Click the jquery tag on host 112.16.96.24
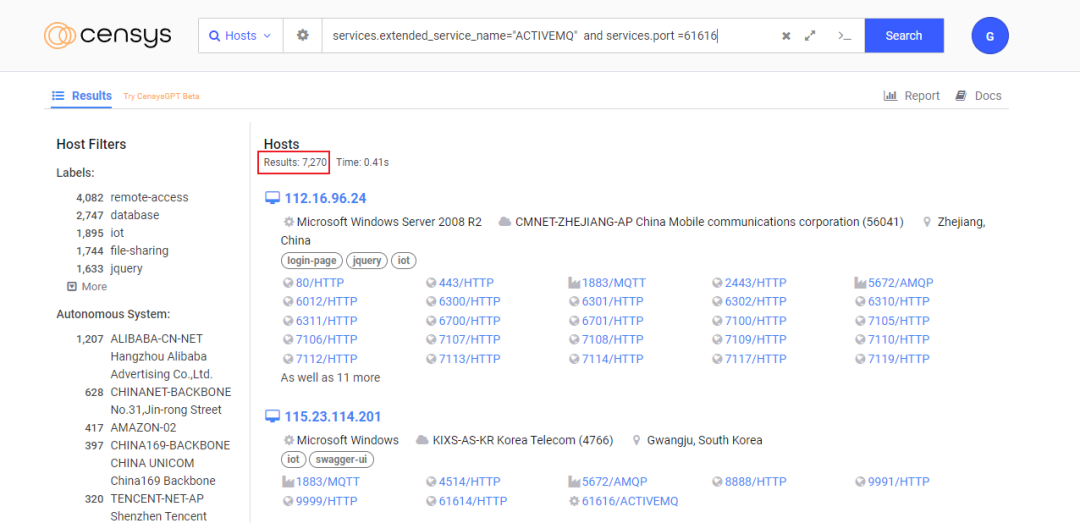This screenshot has height=523, width=1080. click(367, 260)
